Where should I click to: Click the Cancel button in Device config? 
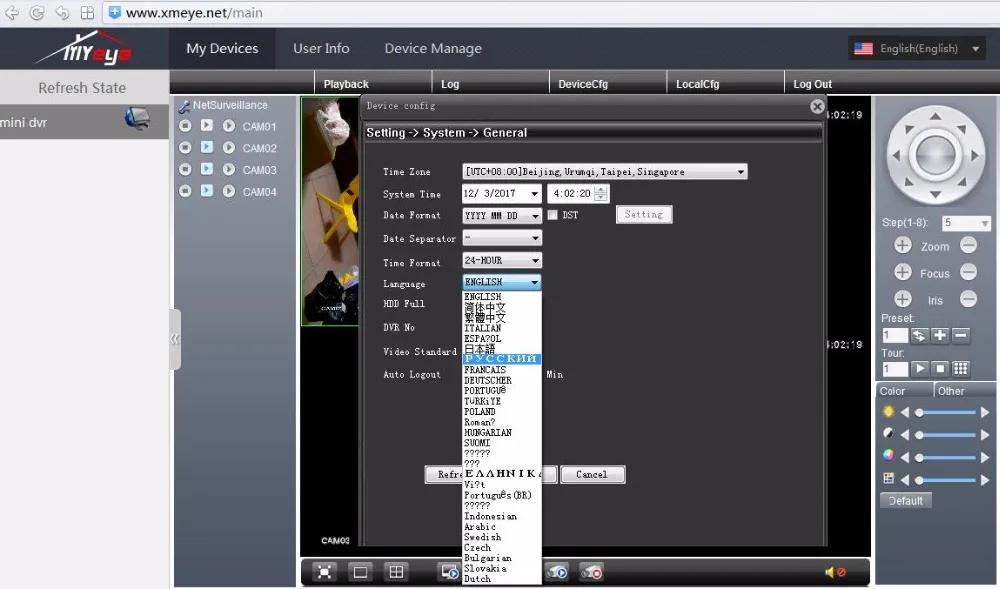[592, 474]
